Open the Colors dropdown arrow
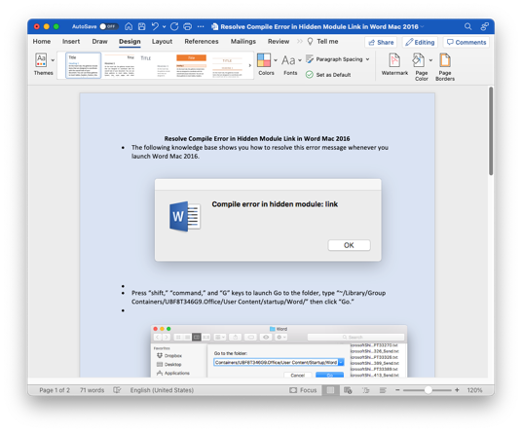The height and width of the screenshot is (432, 522). (x=276, y=60)
